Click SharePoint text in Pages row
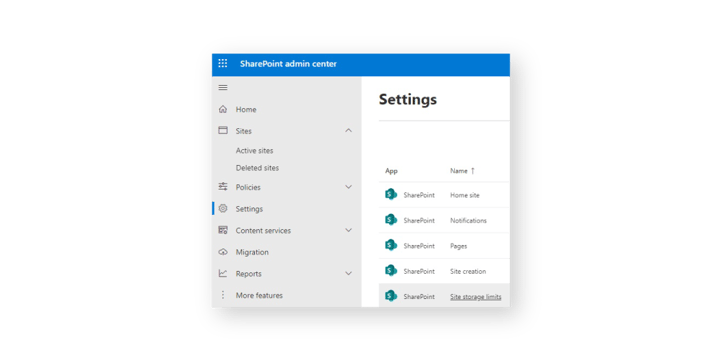 (419, 246)
